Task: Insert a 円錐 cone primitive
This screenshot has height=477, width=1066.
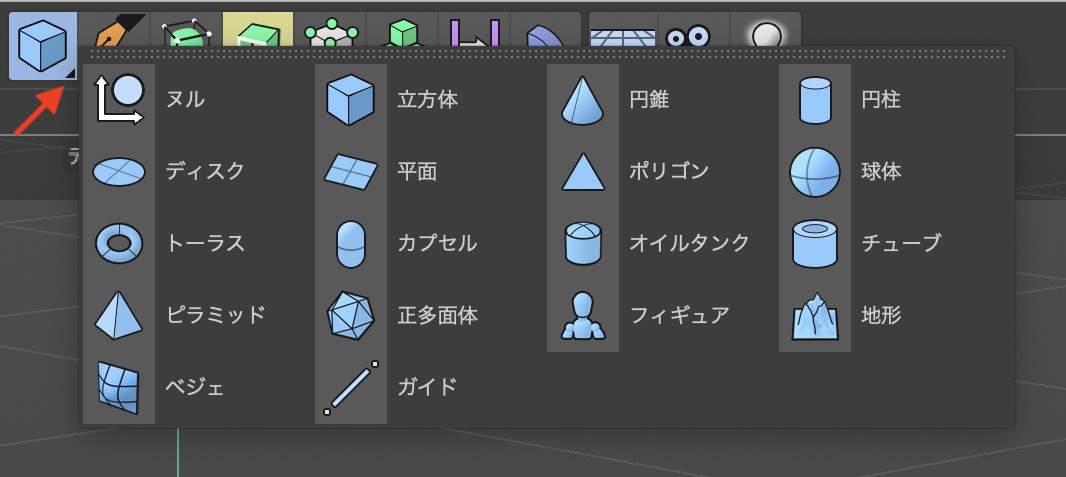Action: [583, 100]
